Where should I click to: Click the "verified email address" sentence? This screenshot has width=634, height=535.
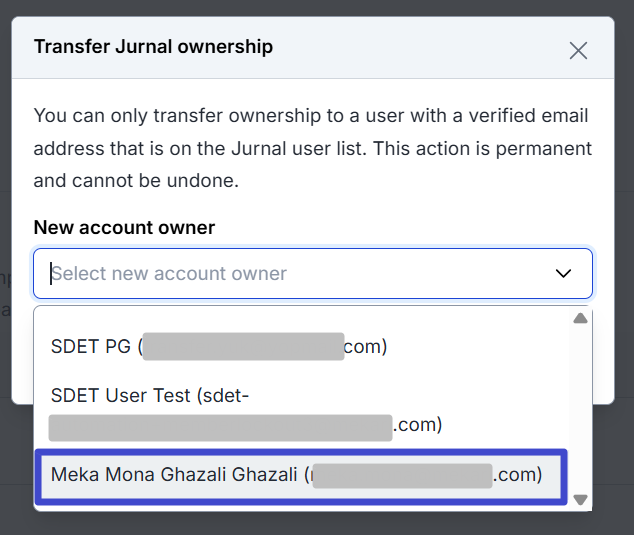pos(311,116)
